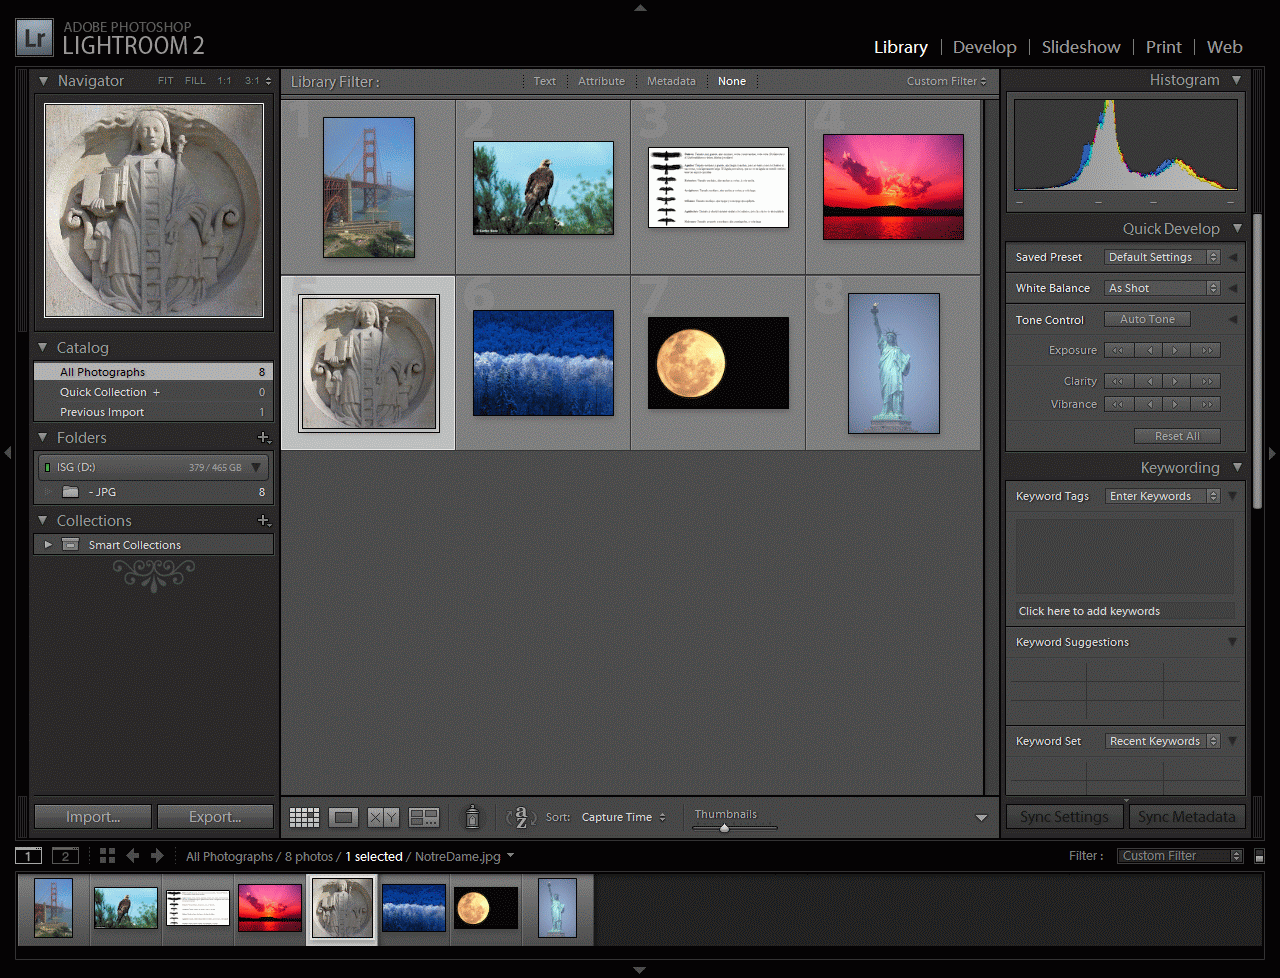Increase Exposure by small step right arrow
This screenshot has width=1280, height=978.
coord(1176,350)
